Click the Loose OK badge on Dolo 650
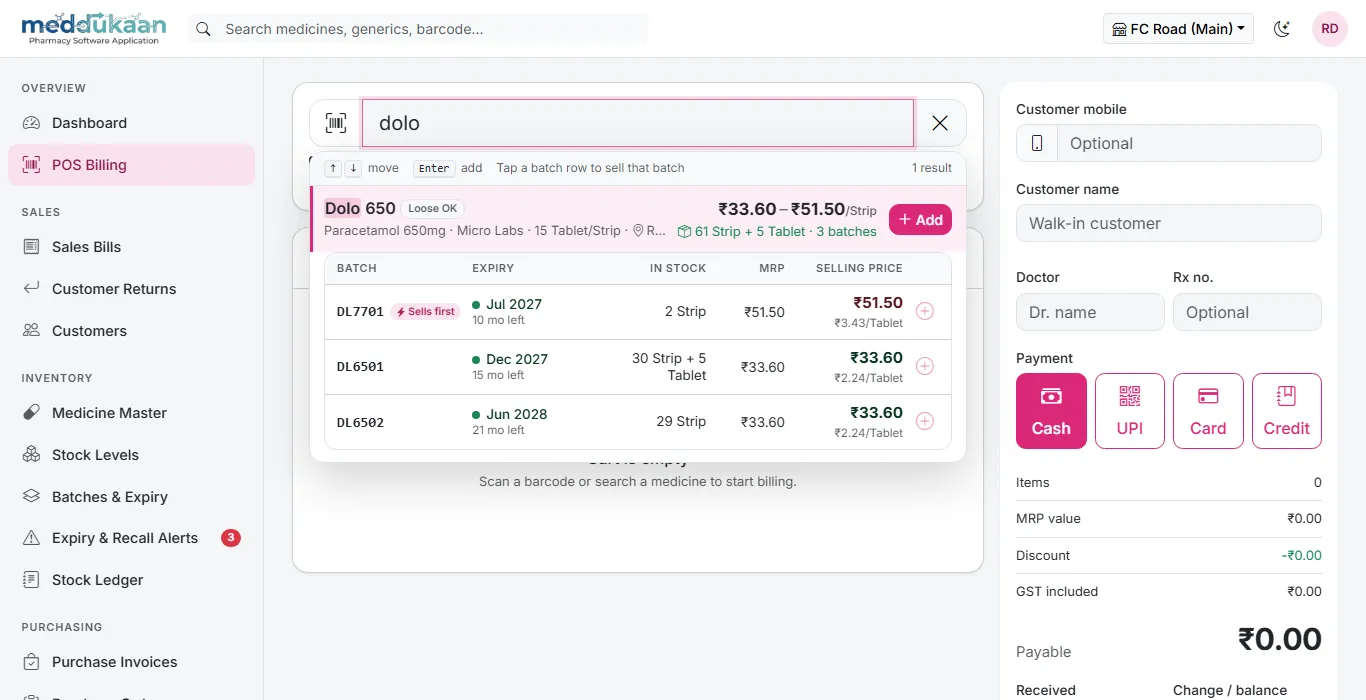Screen dimensions: 1366x700 click(433, 208)
